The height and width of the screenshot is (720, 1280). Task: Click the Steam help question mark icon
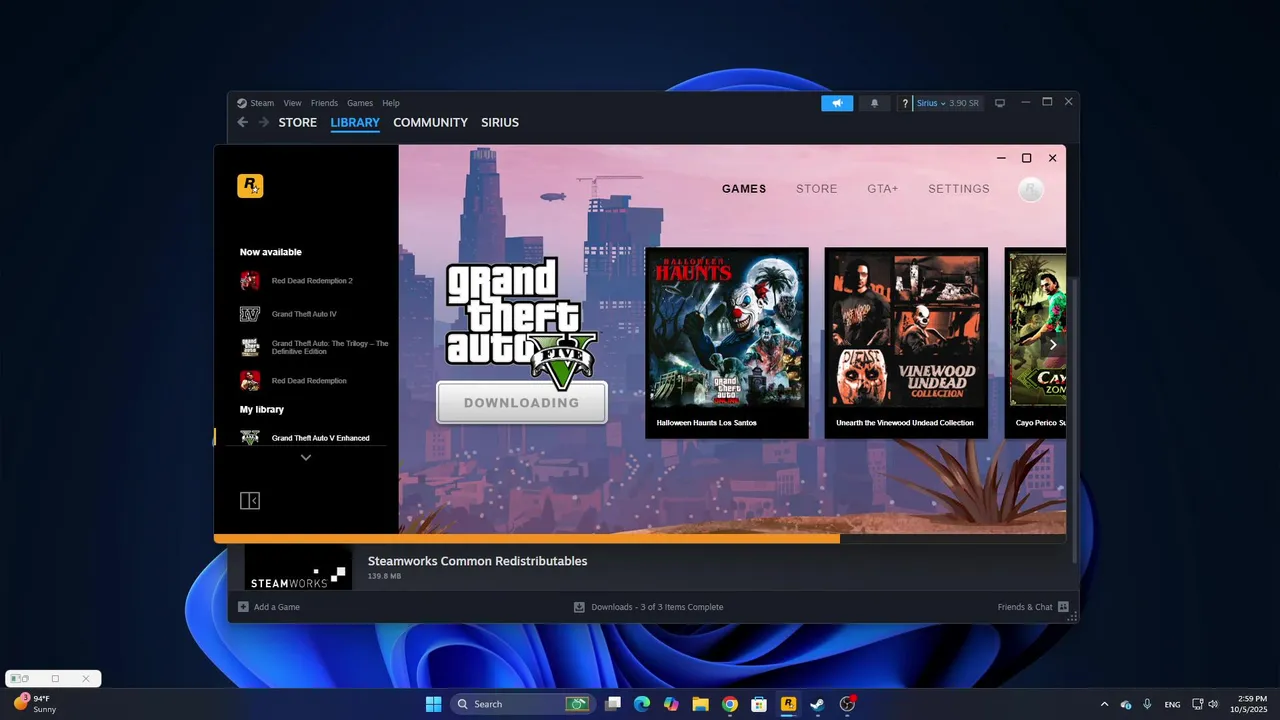tap(905, 103)
